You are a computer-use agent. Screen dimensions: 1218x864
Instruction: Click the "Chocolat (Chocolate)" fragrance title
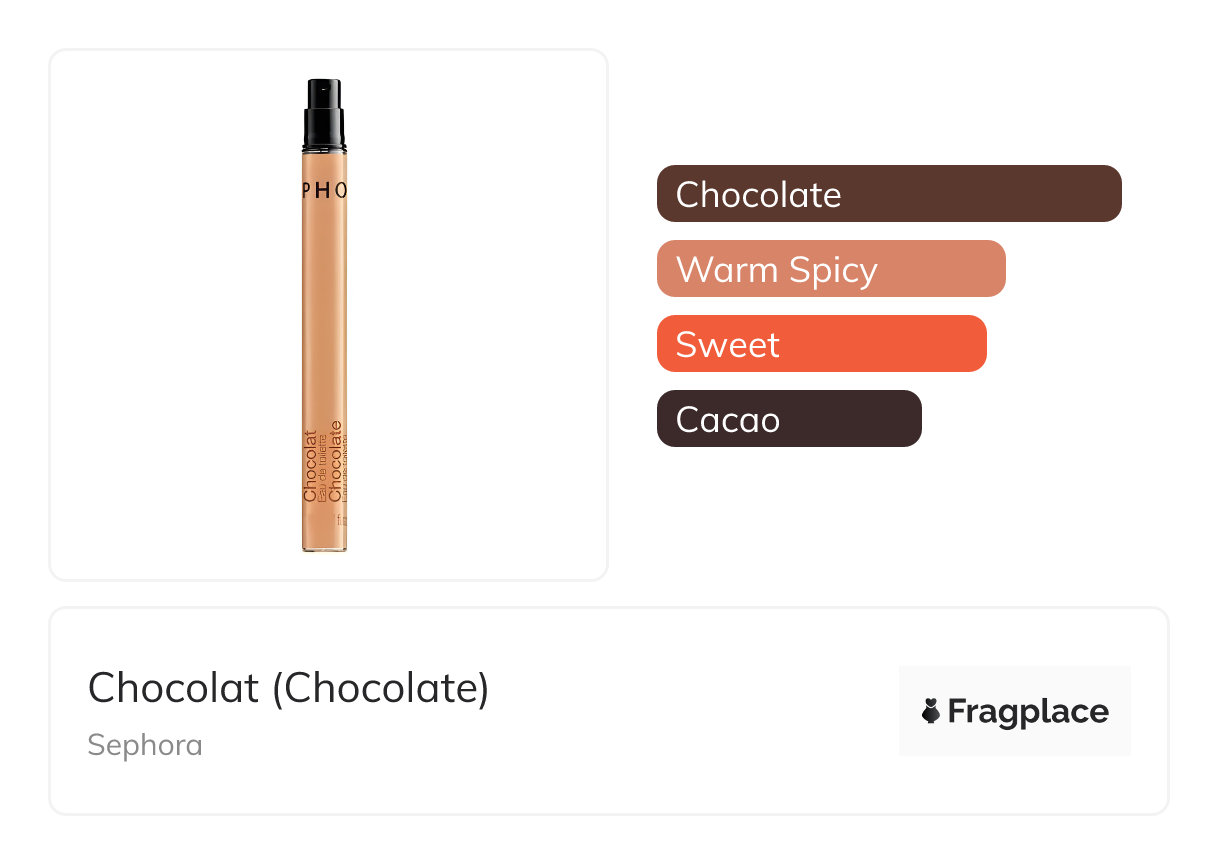288,688
